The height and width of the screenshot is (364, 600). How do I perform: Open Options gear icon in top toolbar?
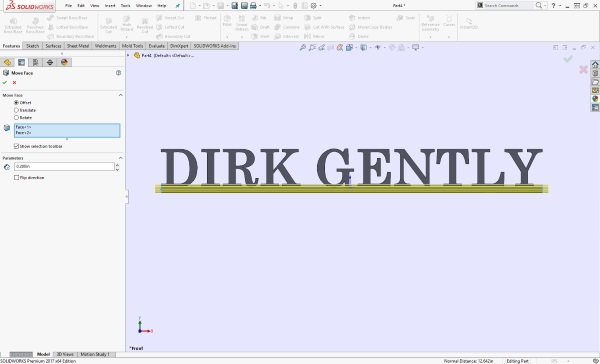[x=314, y=5]
